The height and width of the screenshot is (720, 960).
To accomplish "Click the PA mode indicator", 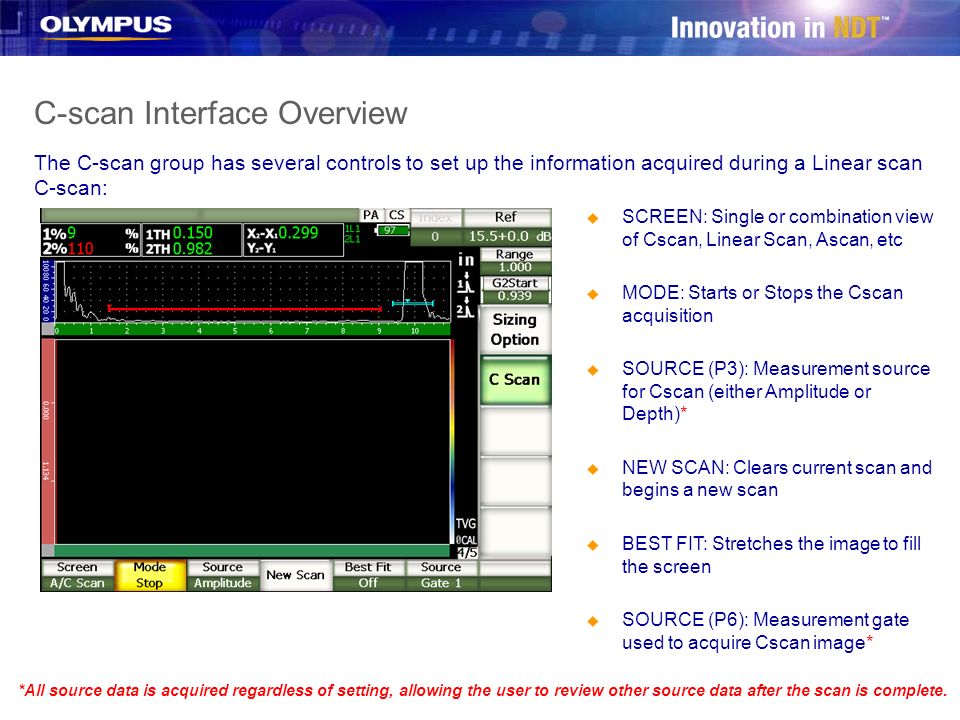I will pos(371,216).
